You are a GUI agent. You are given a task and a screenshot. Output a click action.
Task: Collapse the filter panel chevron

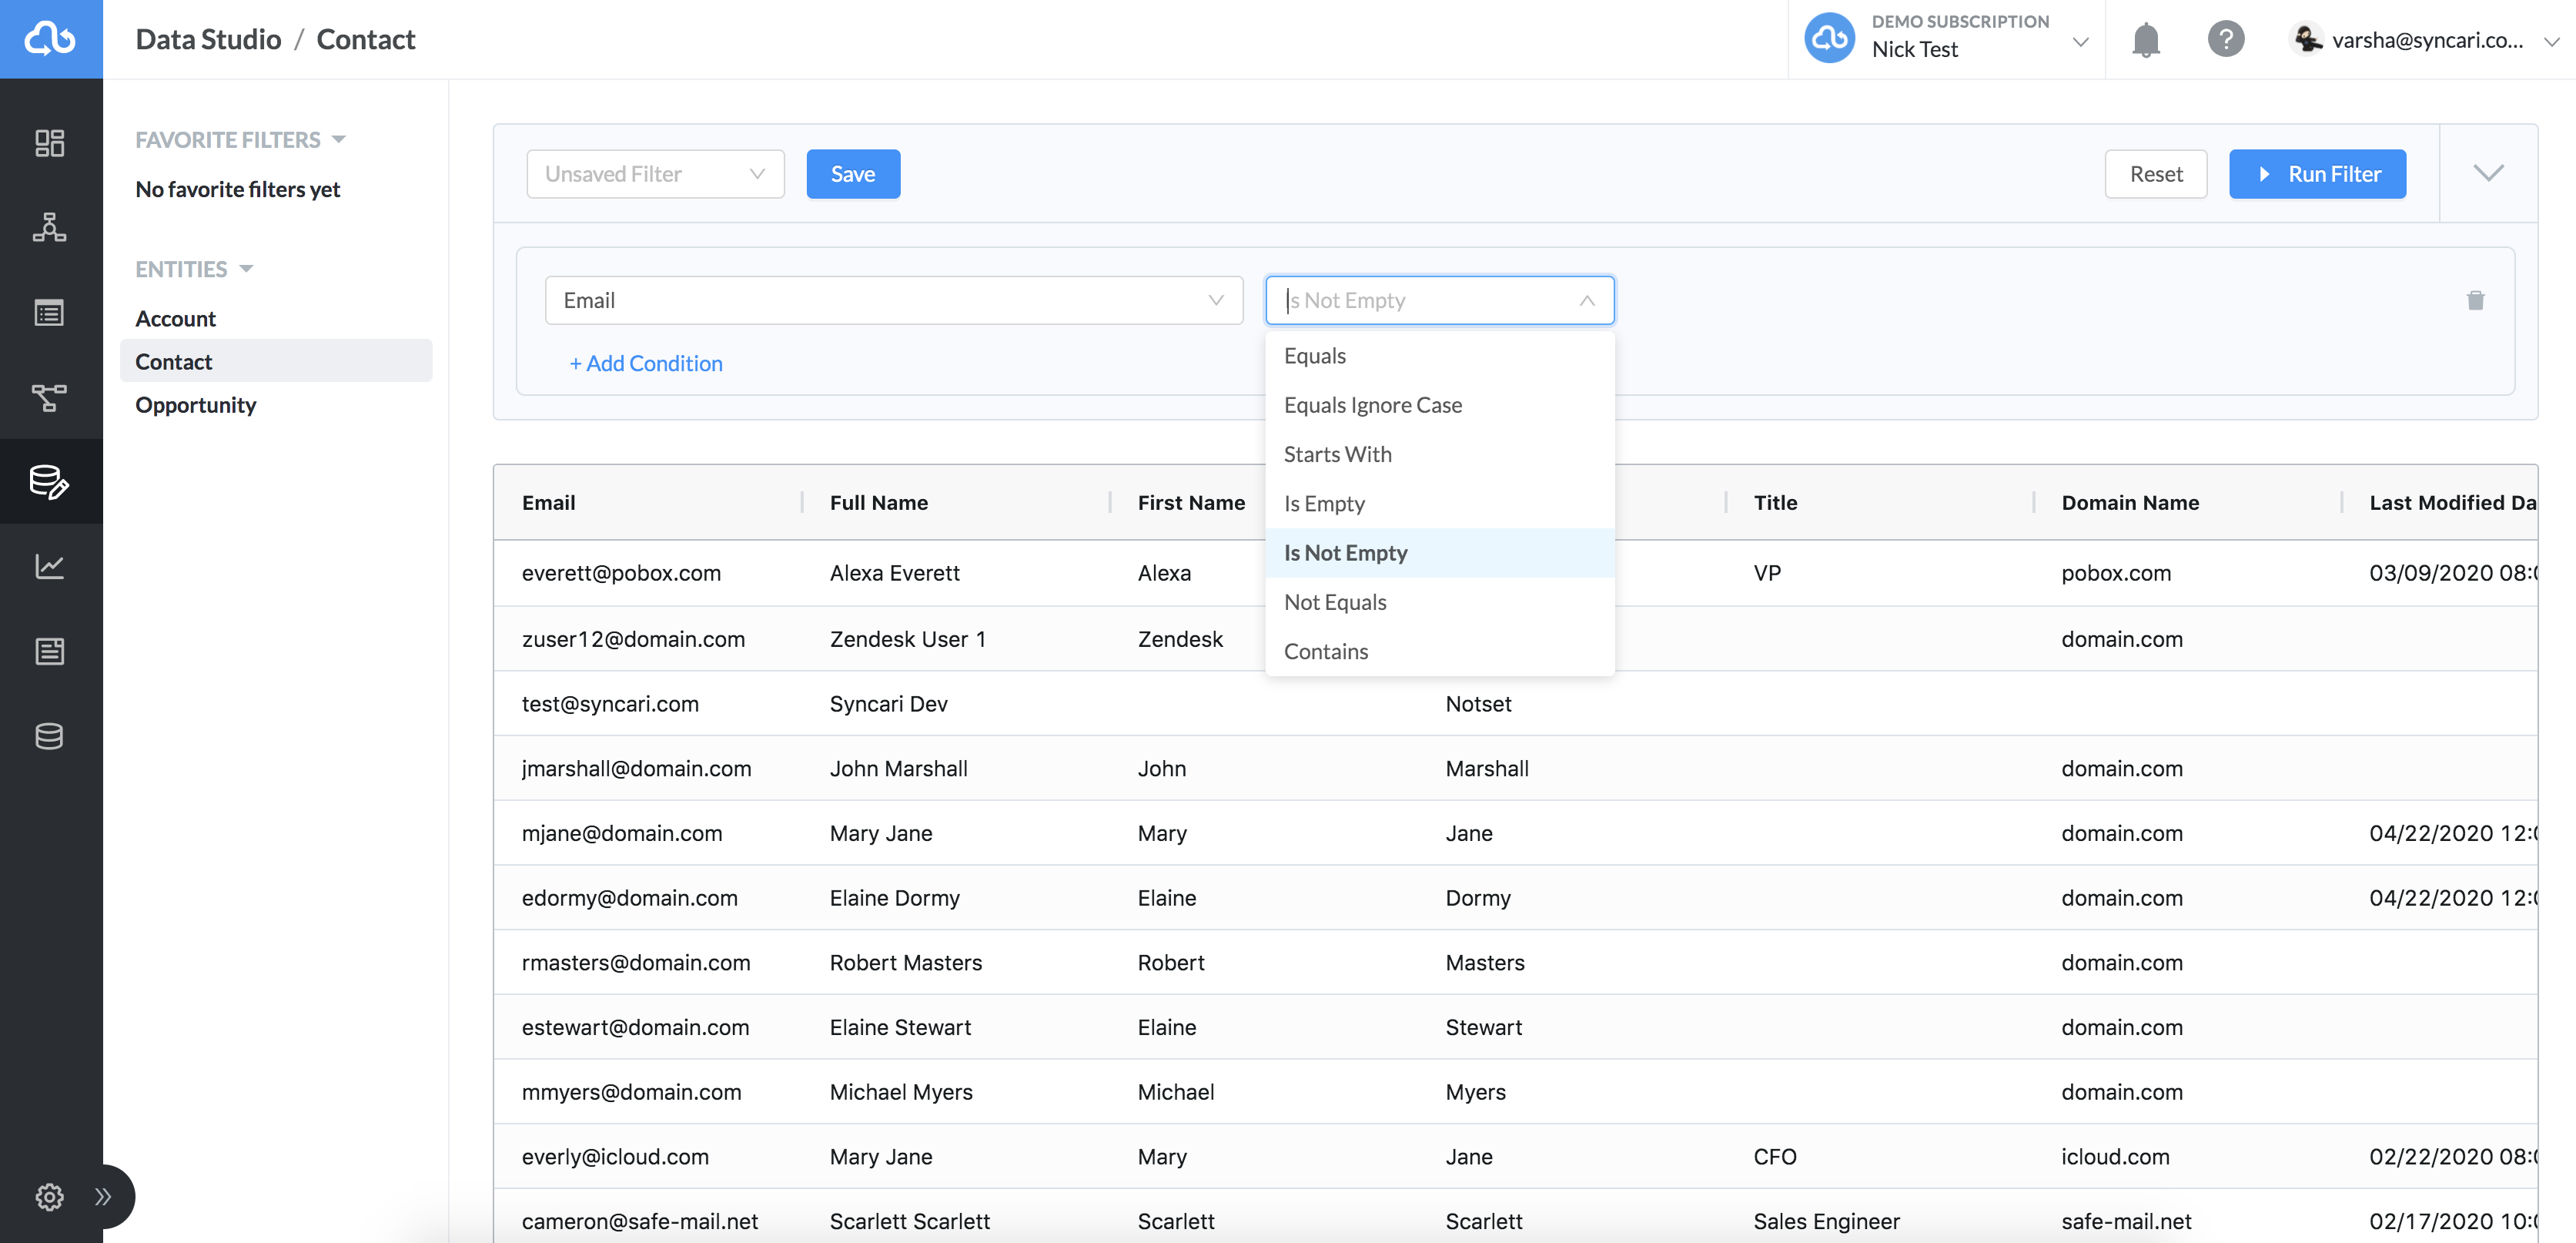tap(2488, 173)
